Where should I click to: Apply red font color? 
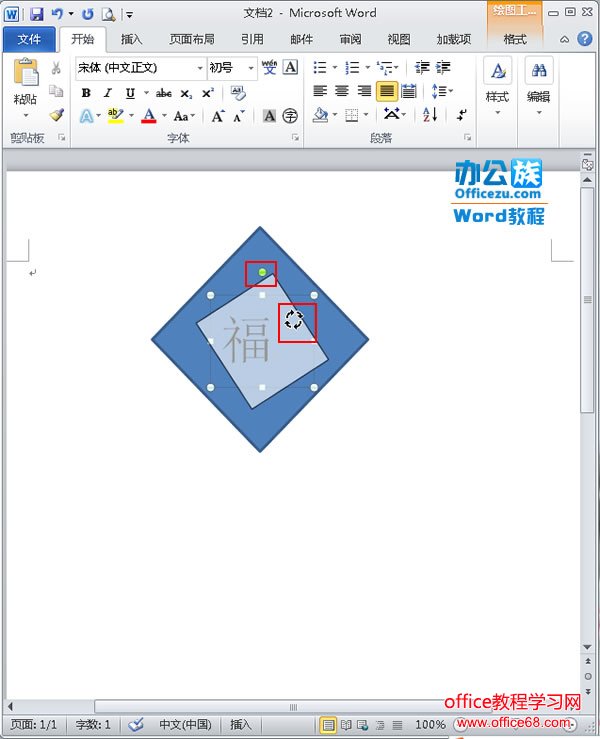[x=148, y=116]
